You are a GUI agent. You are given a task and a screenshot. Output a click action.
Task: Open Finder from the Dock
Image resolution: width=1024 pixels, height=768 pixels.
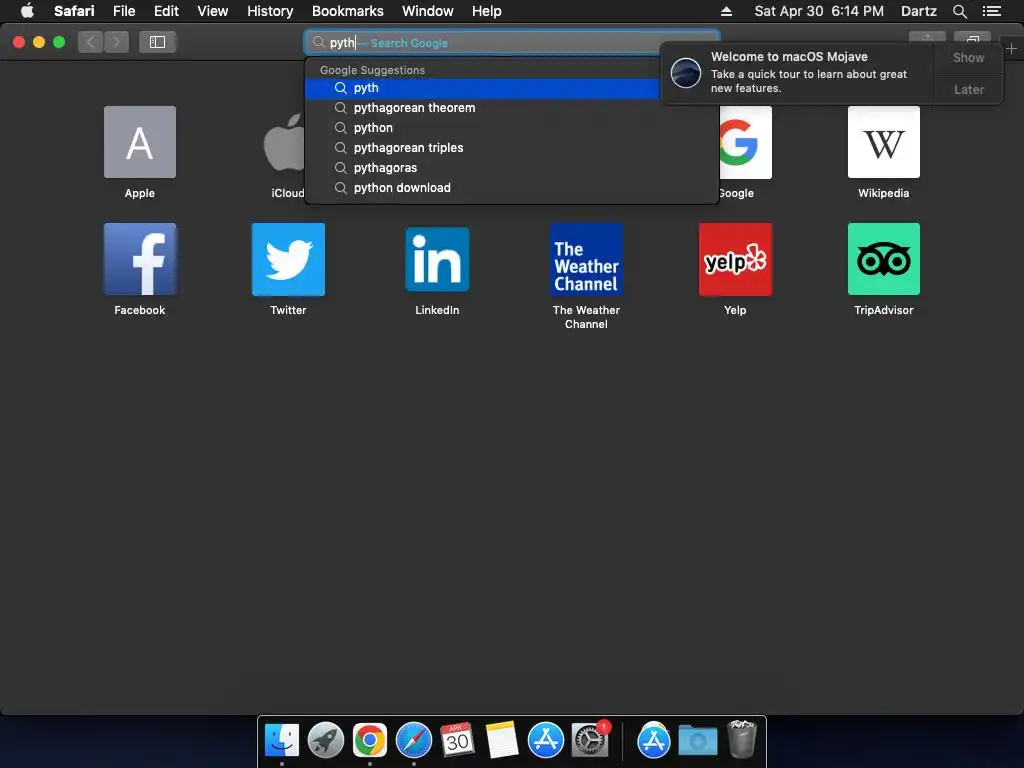point(281,741)
